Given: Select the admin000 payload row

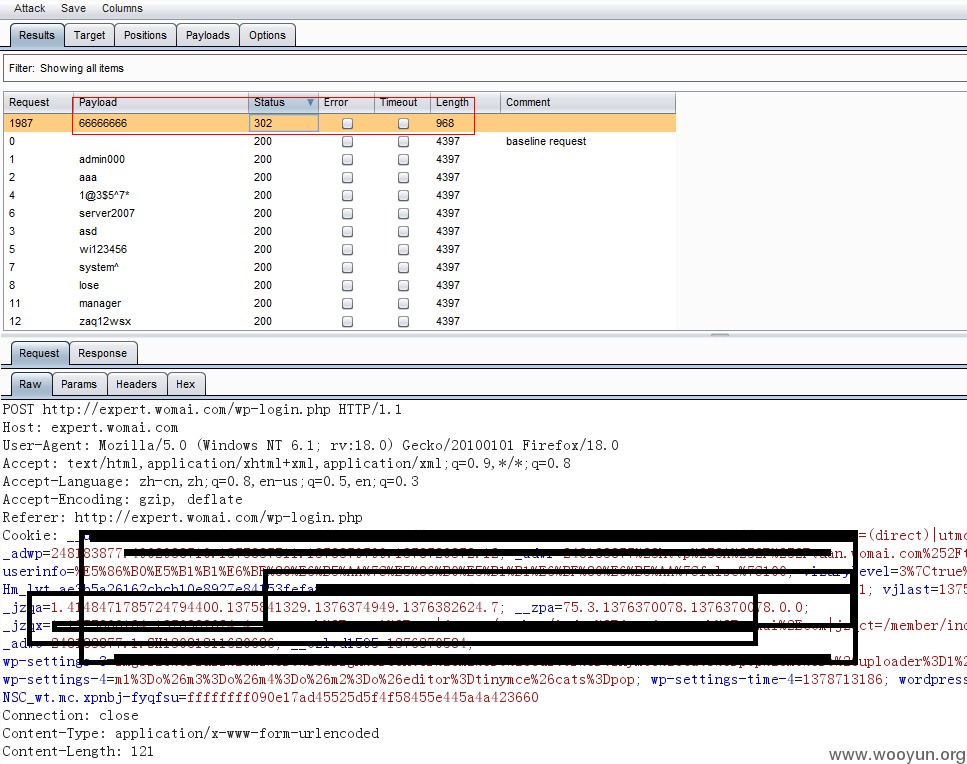Looking at the screenshot, I should click(x=340, y=159).
